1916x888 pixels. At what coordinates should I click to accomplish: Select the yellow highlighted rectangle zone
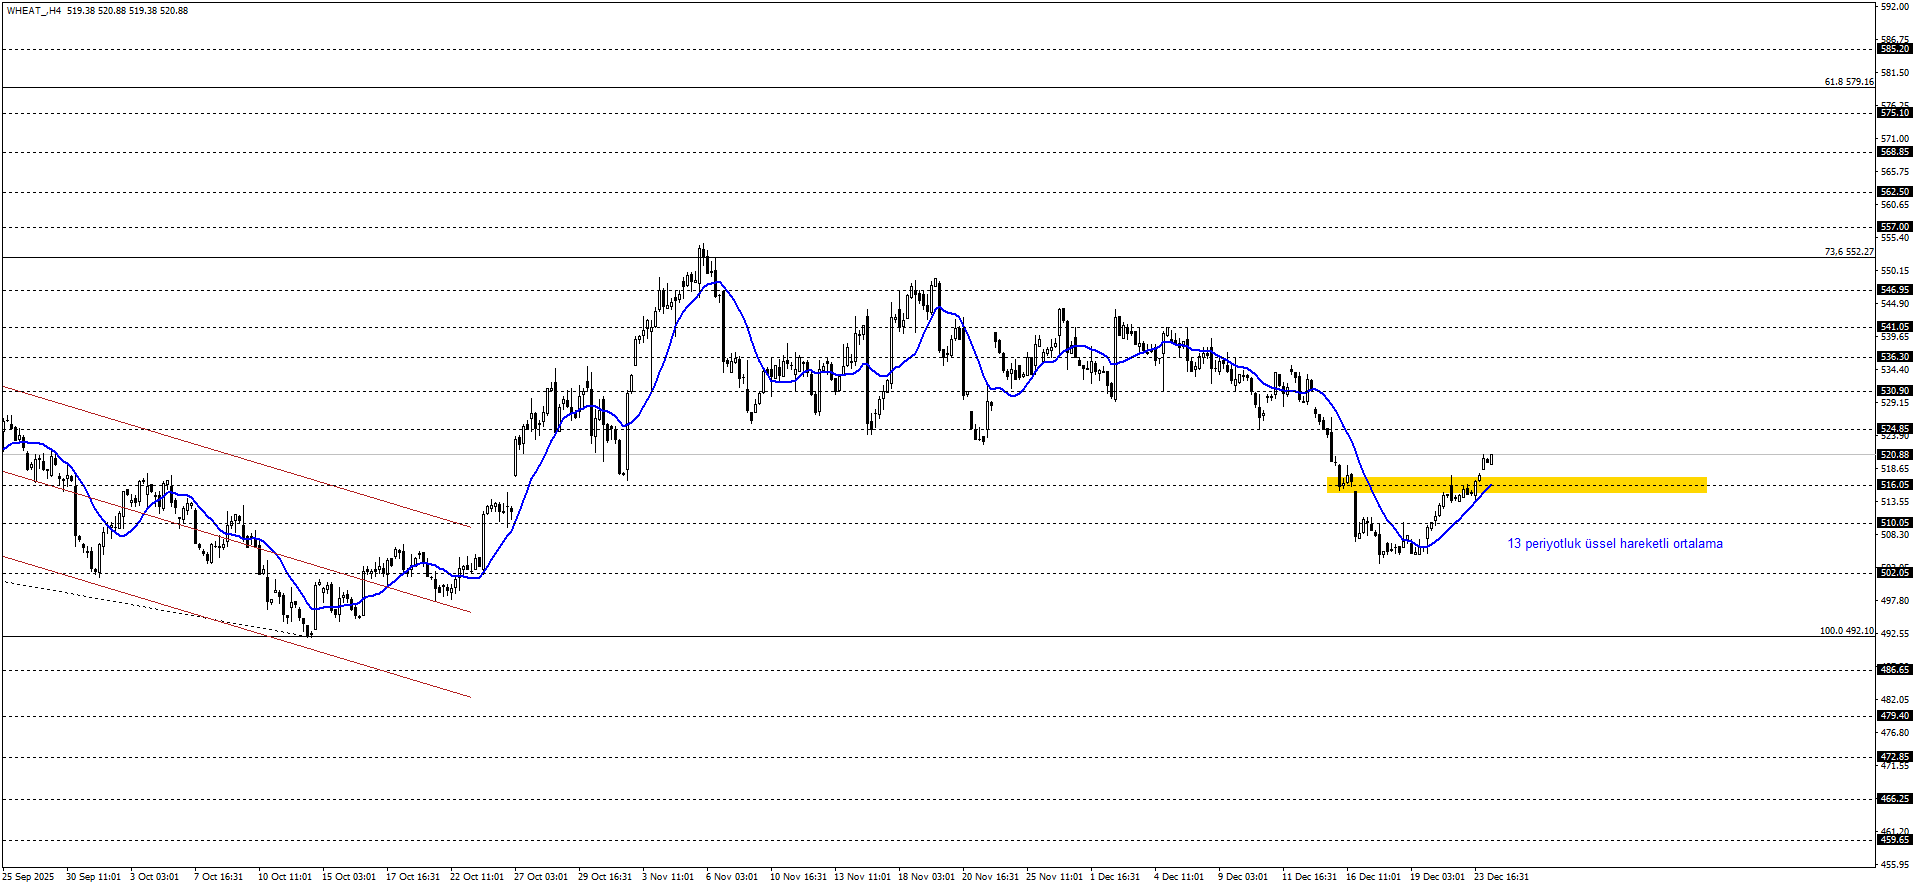[x=1516, y=485]
